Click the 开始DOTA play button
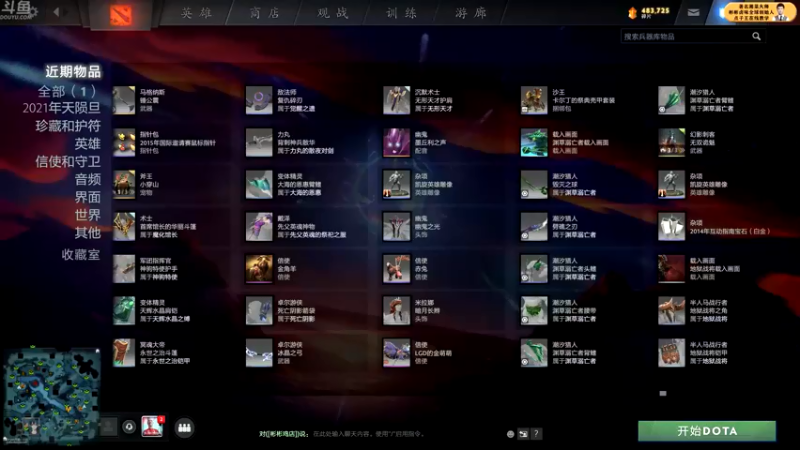Viewport: 800px width, 450px height. [x=707, y=431]
